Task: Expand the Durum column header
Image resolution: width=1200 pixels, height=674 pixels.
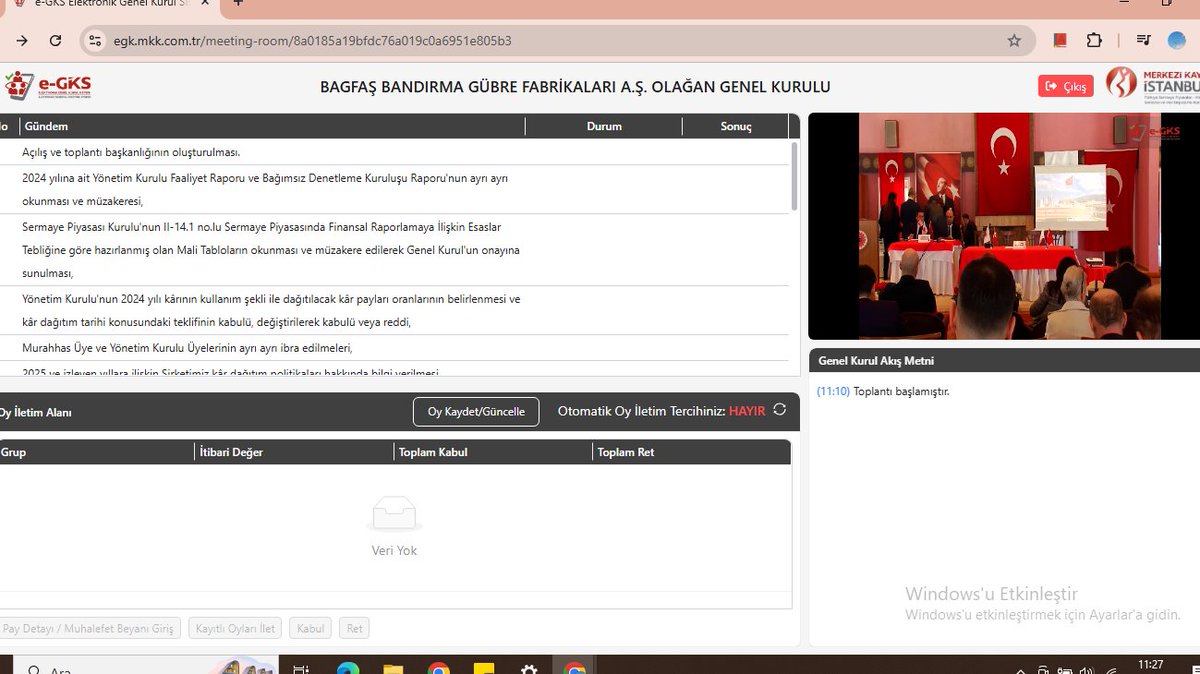Action: (x=602, y=126)
